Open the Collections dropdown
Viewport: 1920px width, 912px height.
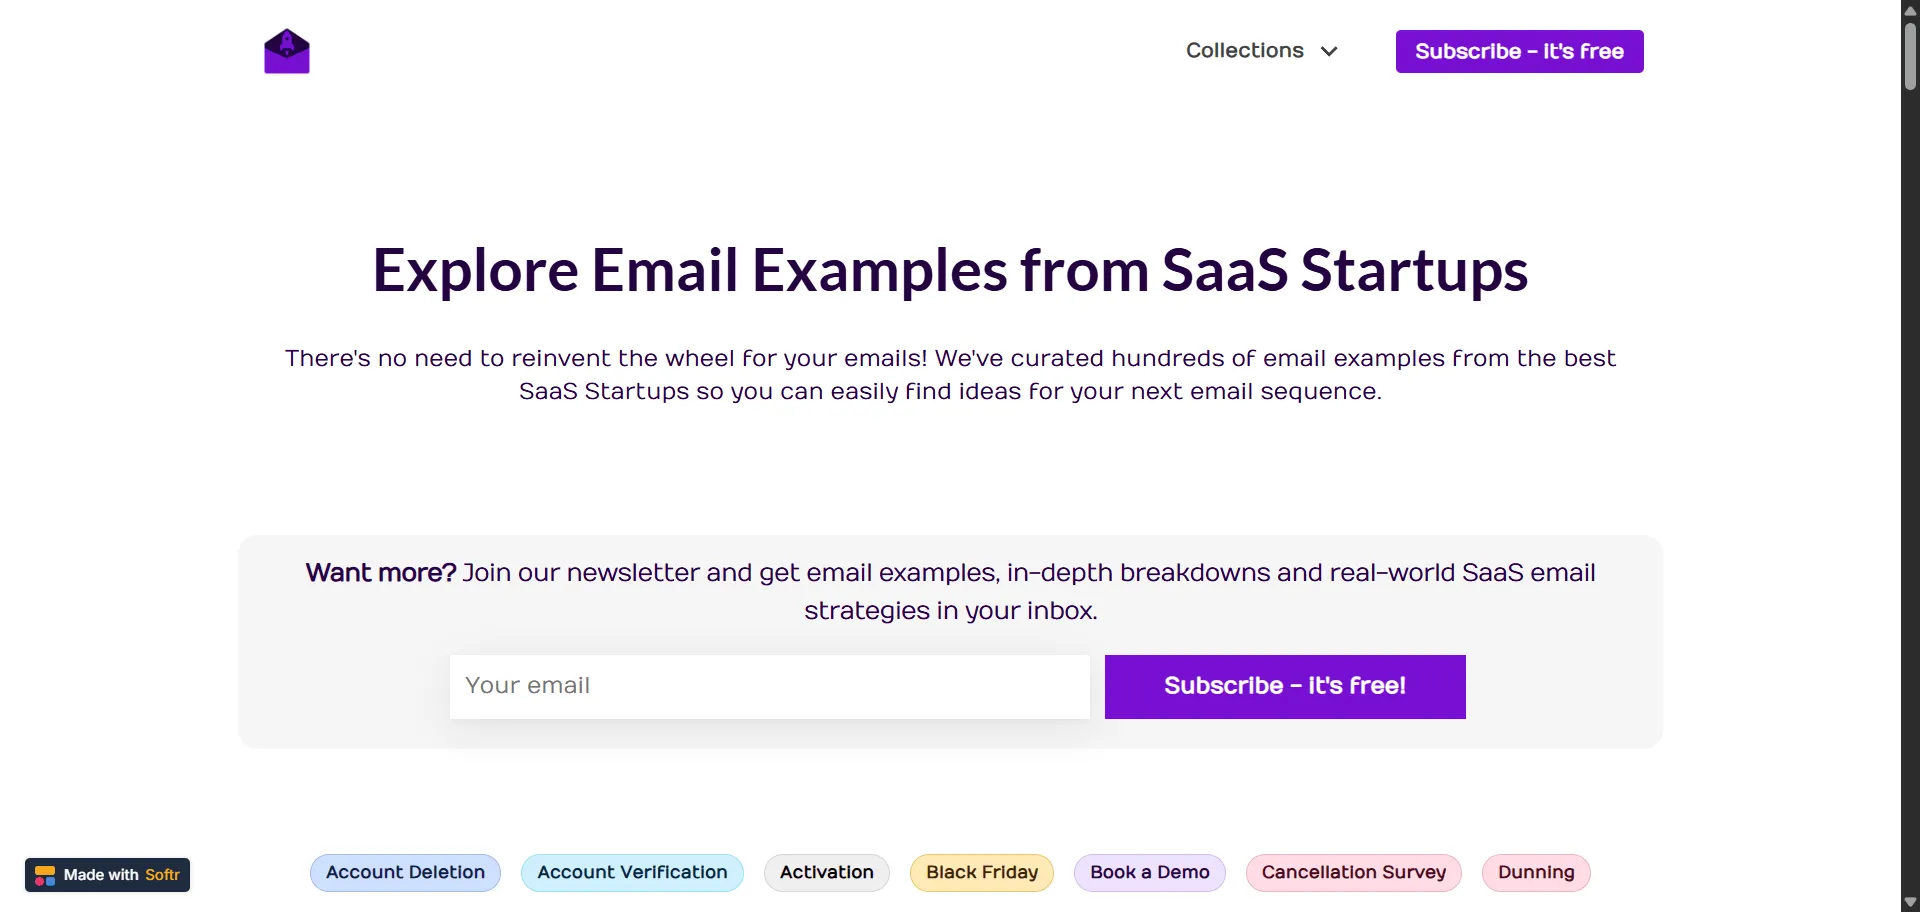coord(1261,51)
